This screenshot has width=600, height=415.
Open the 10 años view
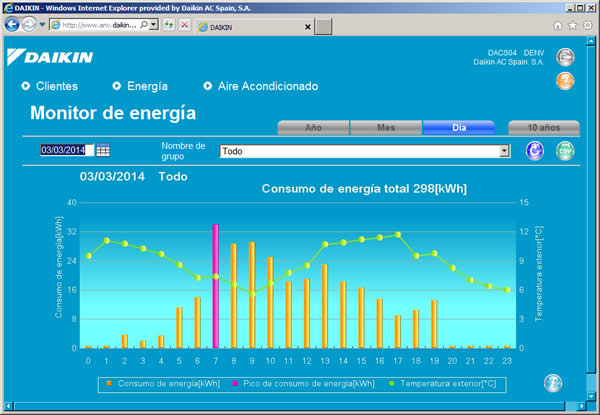click(x=544, y=127)
